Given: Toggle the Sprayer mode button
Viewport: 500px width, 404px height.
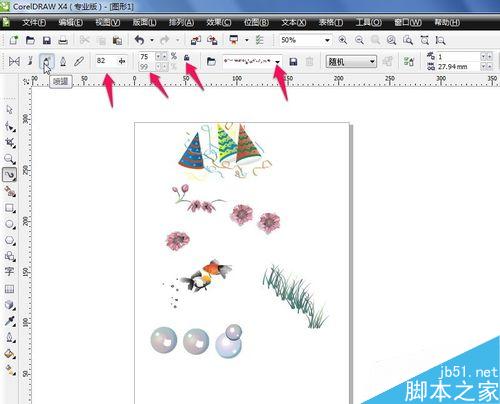Looking at the screenshot, I should point(47,61).
